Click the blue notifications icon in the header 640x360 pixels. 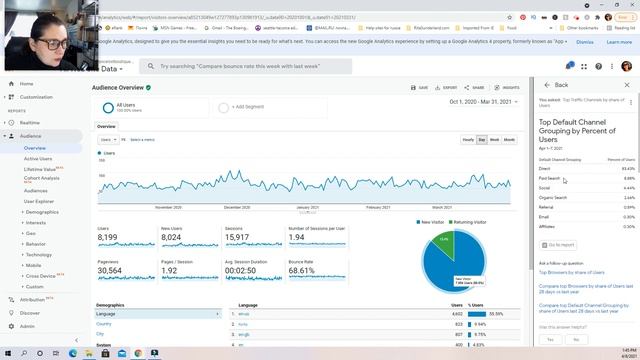point(570,65)
